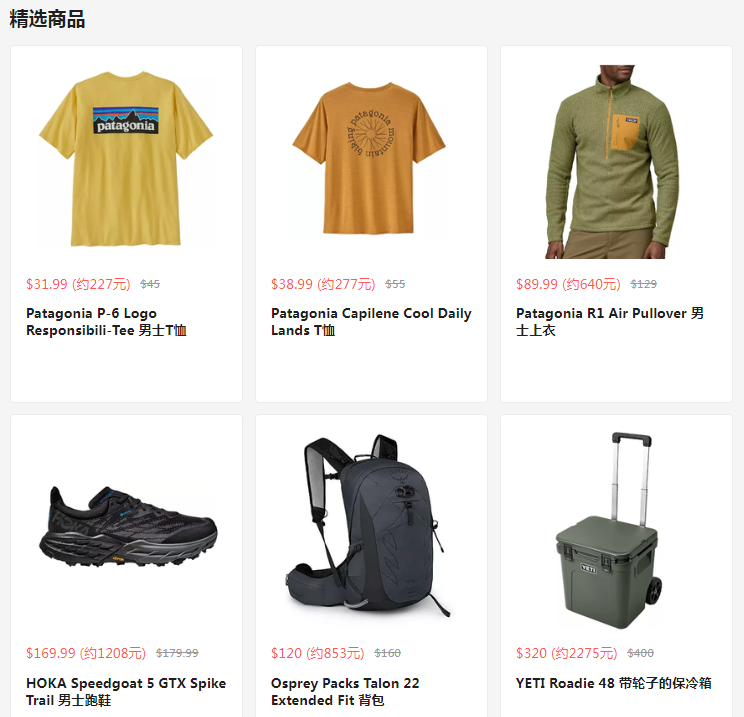The height and width of the screenshot is (717, 744).
Task: Open HOKA Speedgoat 5 GTX Spike Trail link
Action: [x=126, y=691]
